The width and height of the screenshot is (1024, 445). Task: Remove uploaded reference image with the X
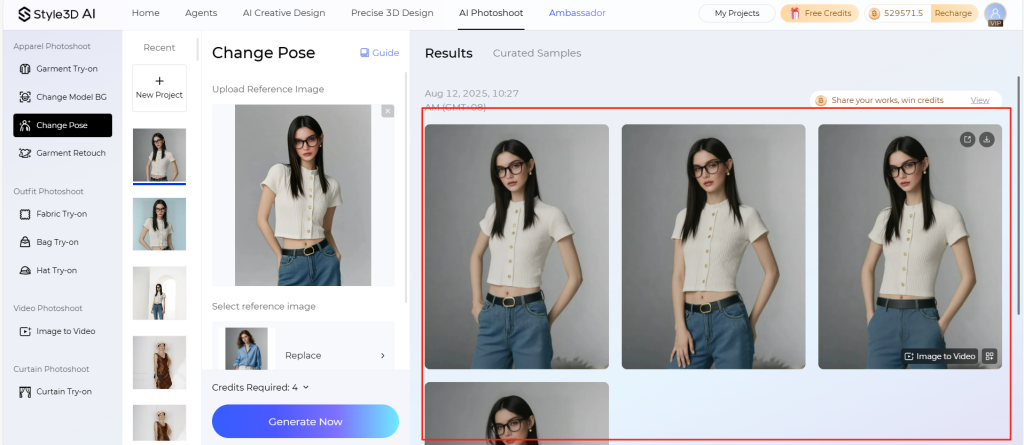point(388,111)
